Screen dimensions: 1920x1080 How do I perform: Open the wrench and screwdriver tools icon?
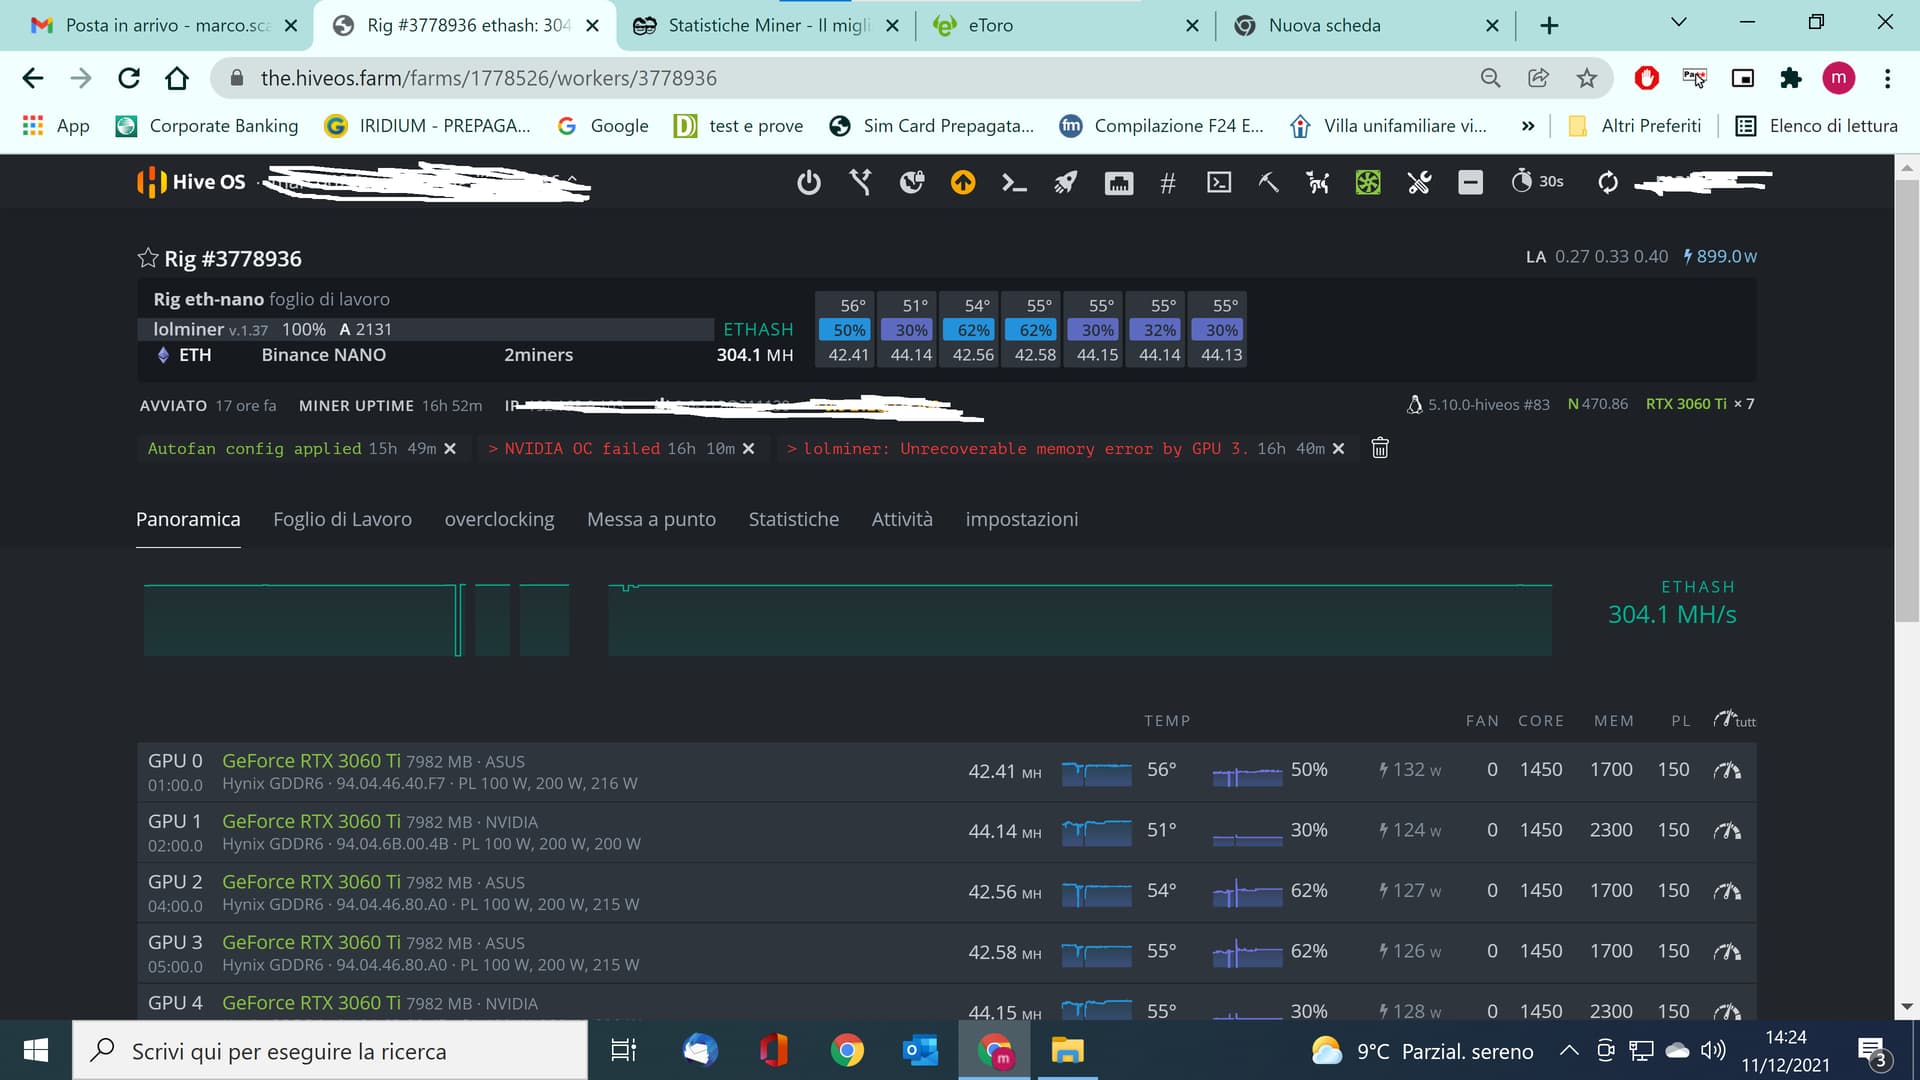[1418, 182]
